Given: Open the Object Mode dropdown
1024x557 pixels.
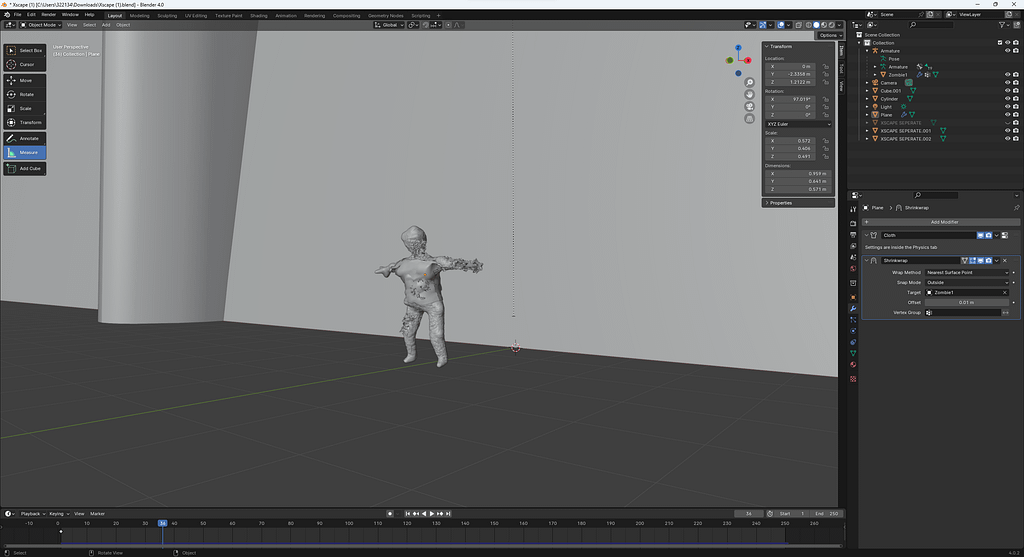Looking at the screenshot, I should pos(41,25).
